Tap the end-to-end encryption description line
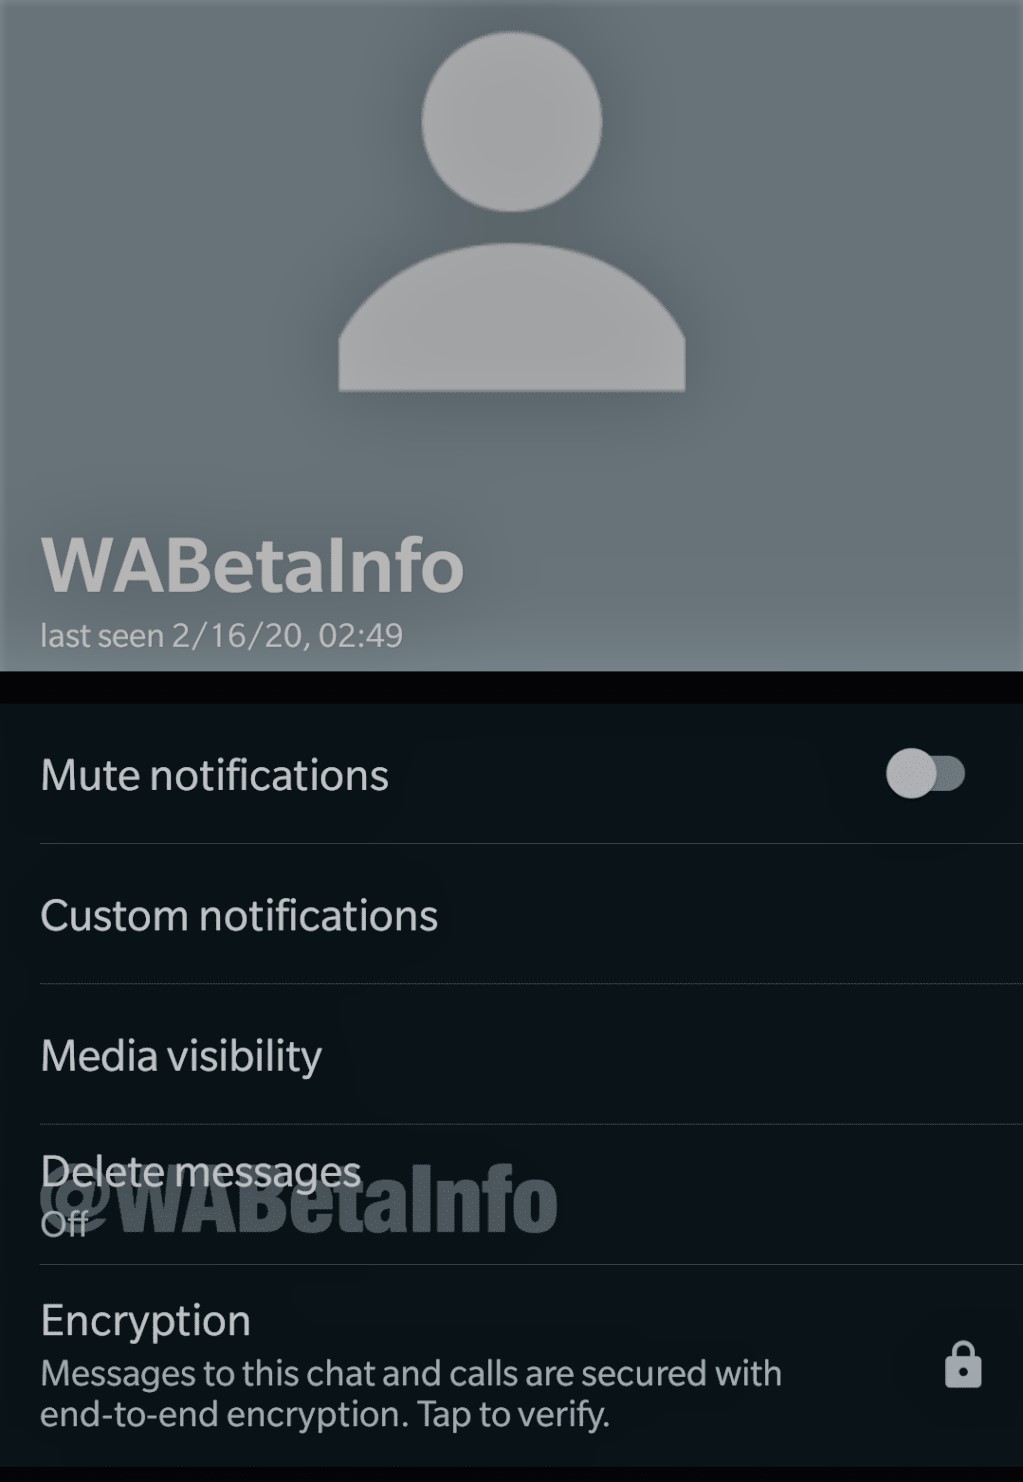Screen dimensions: 1023x1482 pyautogui.click(x=325, y=1414)
